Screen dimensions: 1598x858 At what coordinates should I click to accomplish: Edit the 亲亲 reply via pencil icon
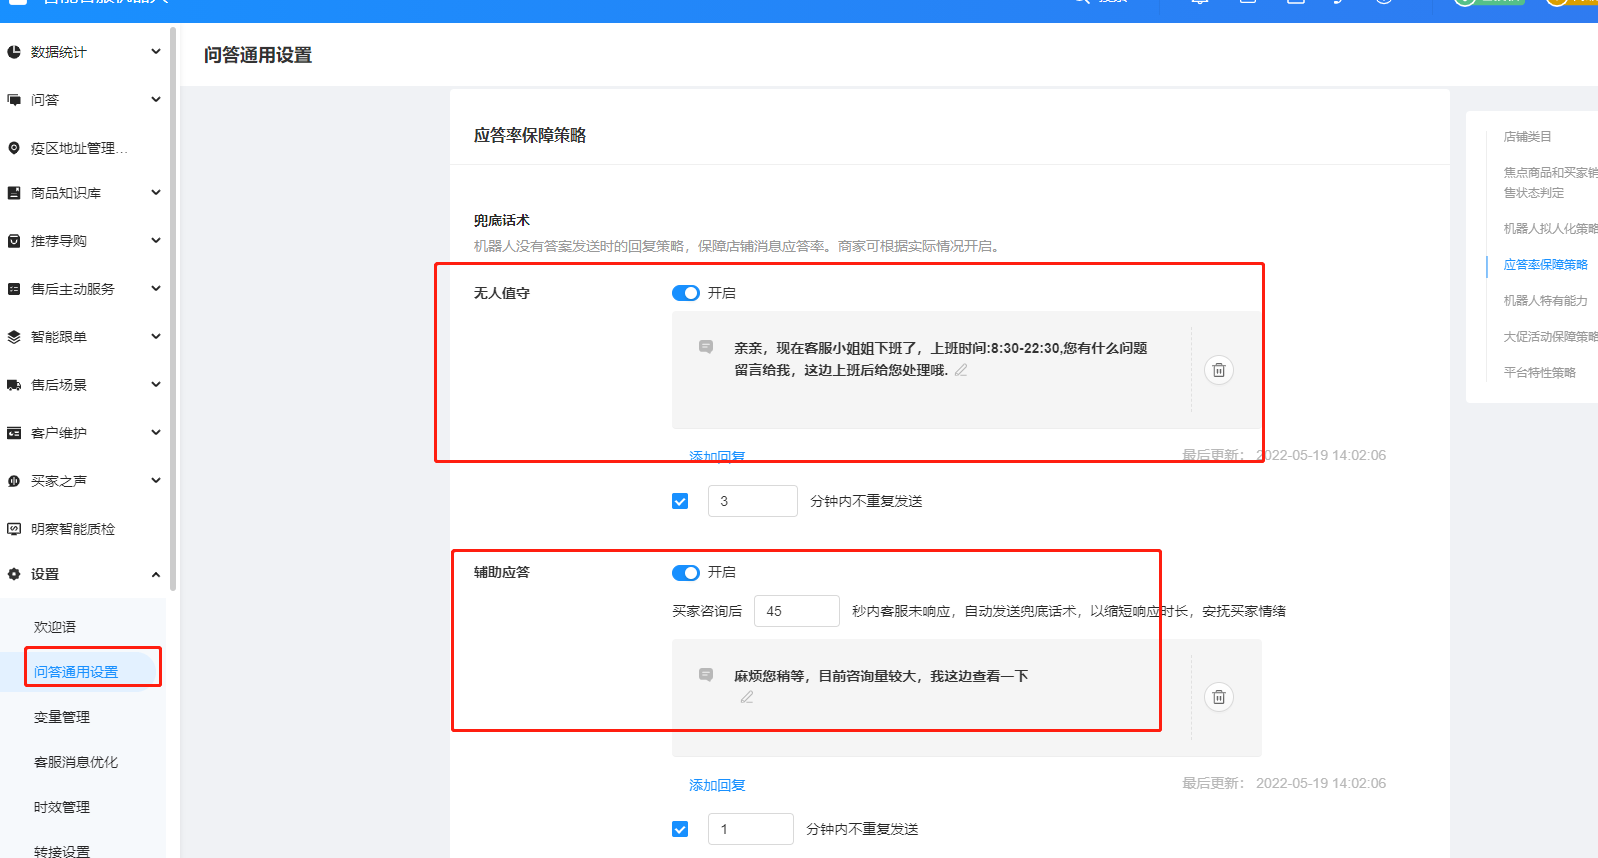(961, 370)
